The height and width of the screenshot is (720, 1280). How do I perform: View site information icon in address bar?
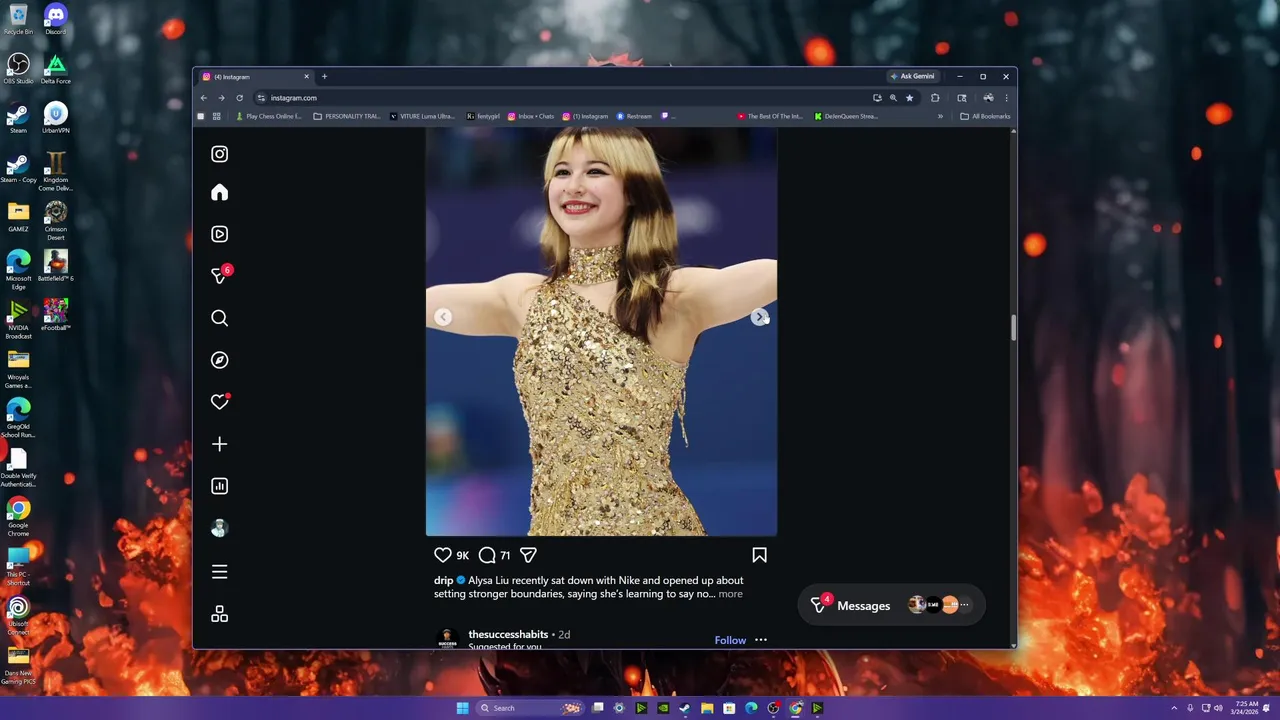(261, 98)
